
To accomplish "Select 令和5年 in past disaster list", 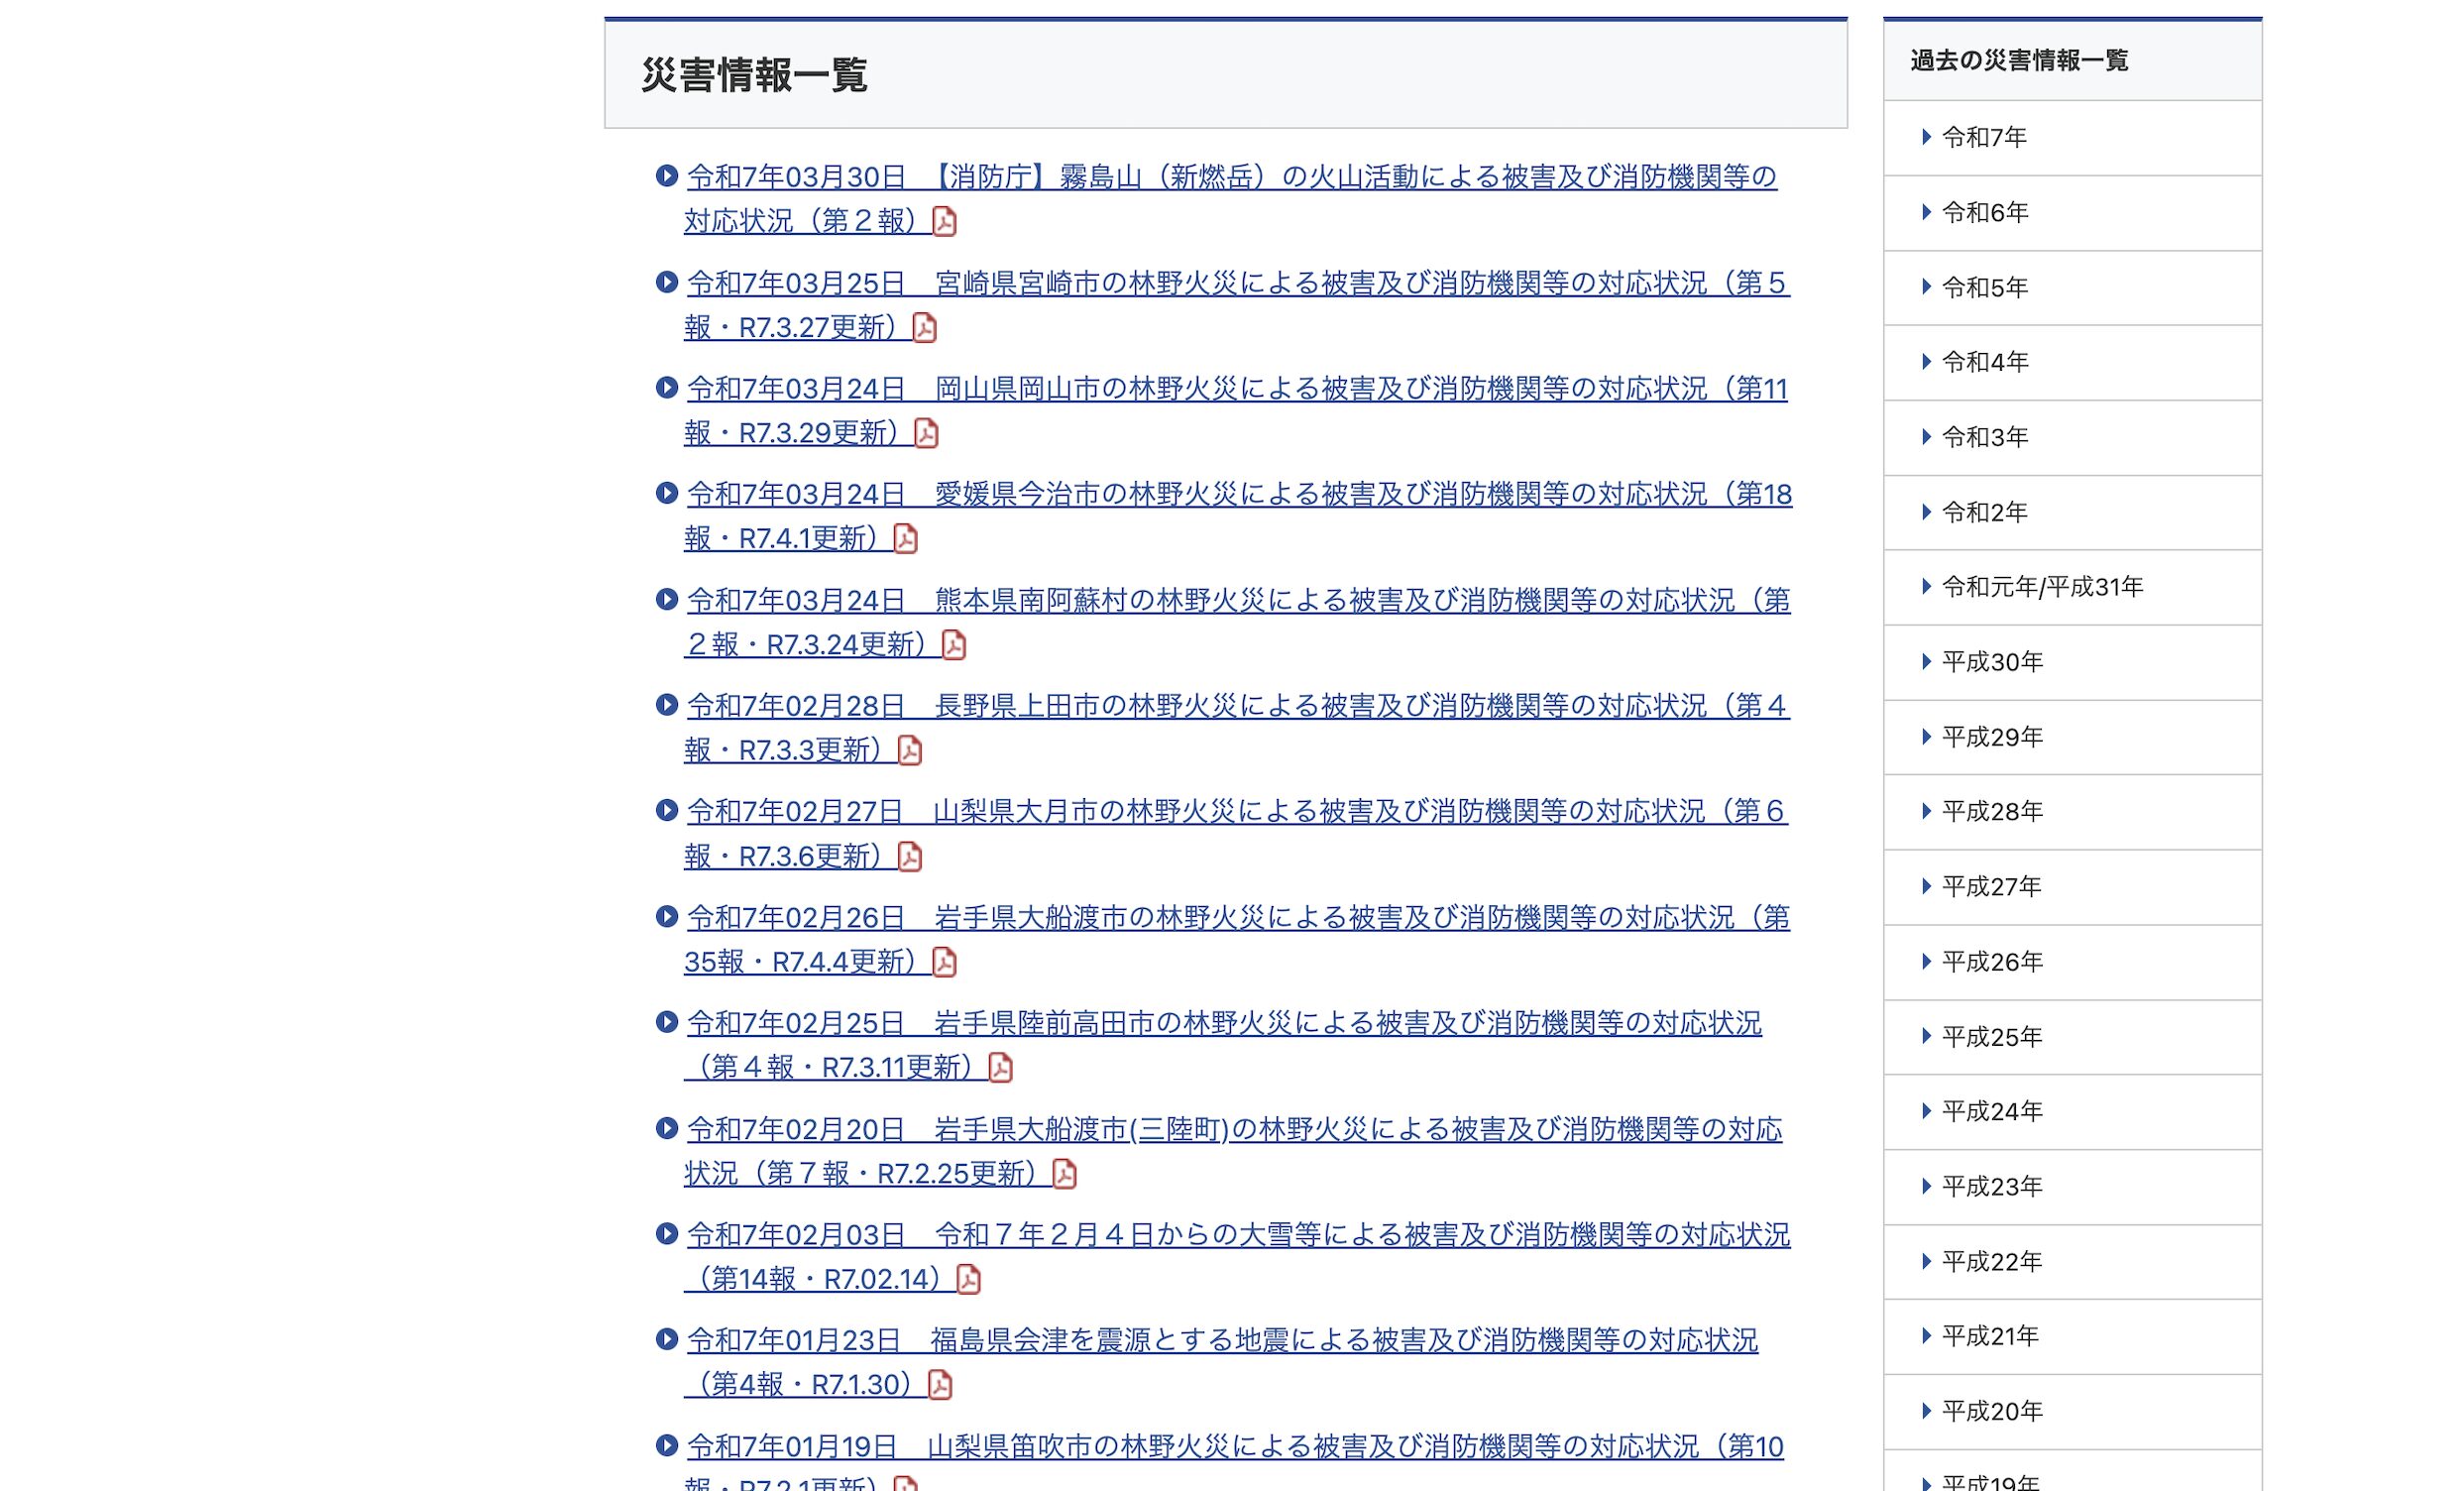I will point(2072,288).
